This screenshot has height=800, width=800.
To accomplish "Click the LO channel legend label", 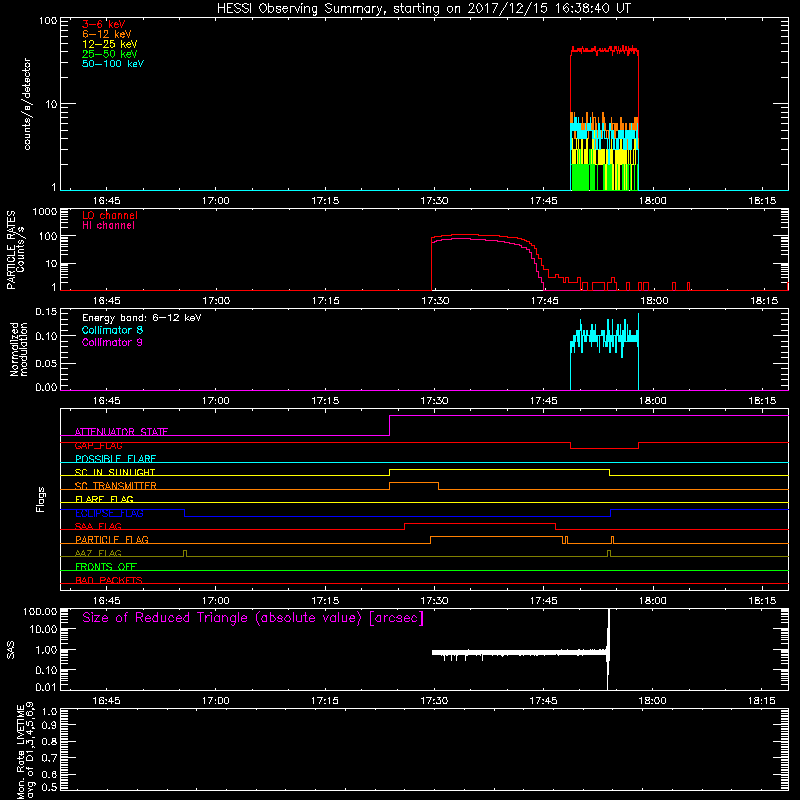I will (110, 215).
